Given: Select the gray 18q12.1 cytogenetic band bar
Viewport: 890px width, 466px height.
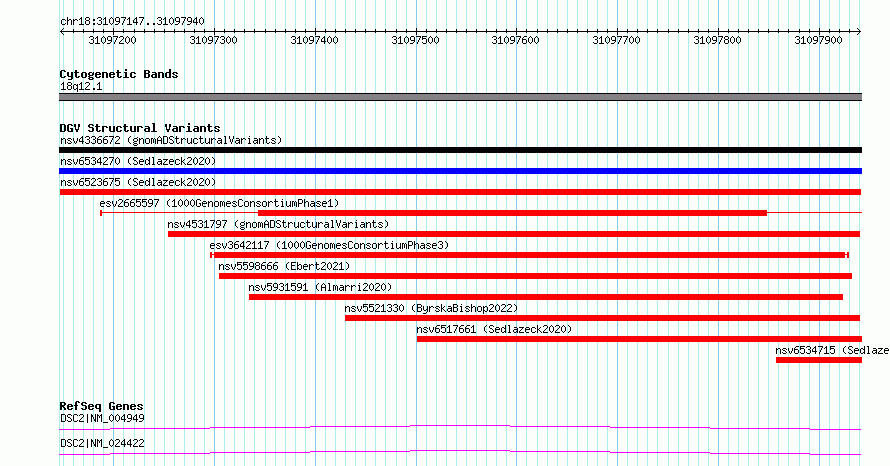Looking at the screenshot, I should coord(460,97).
